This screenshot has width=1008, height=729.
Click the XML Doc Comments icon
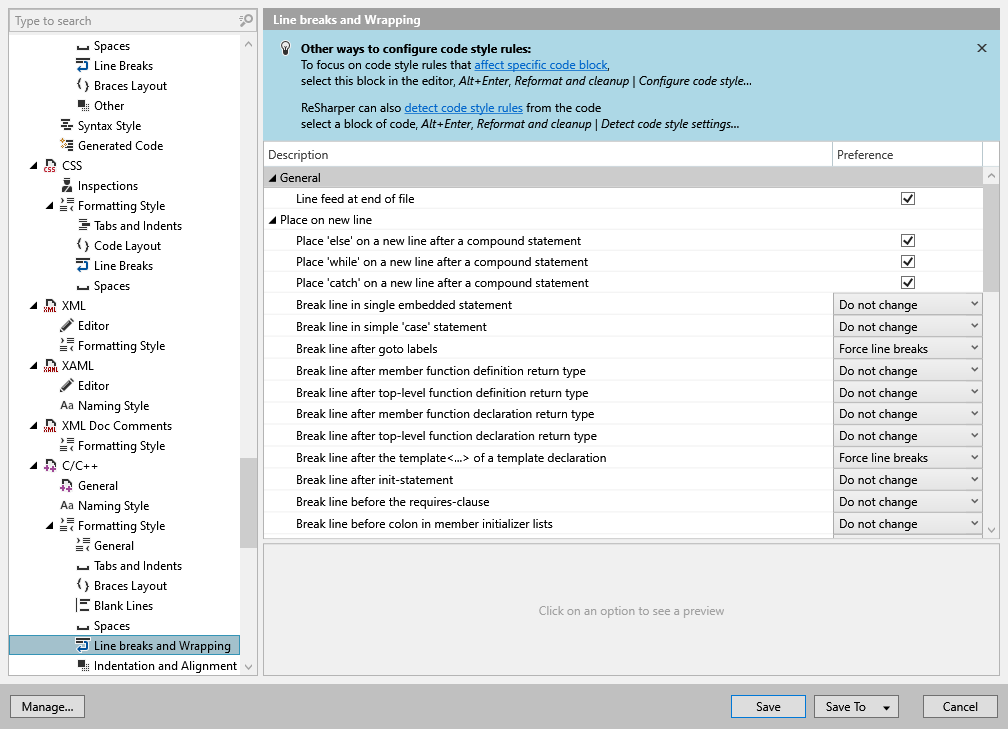click(x=52, y=425)
